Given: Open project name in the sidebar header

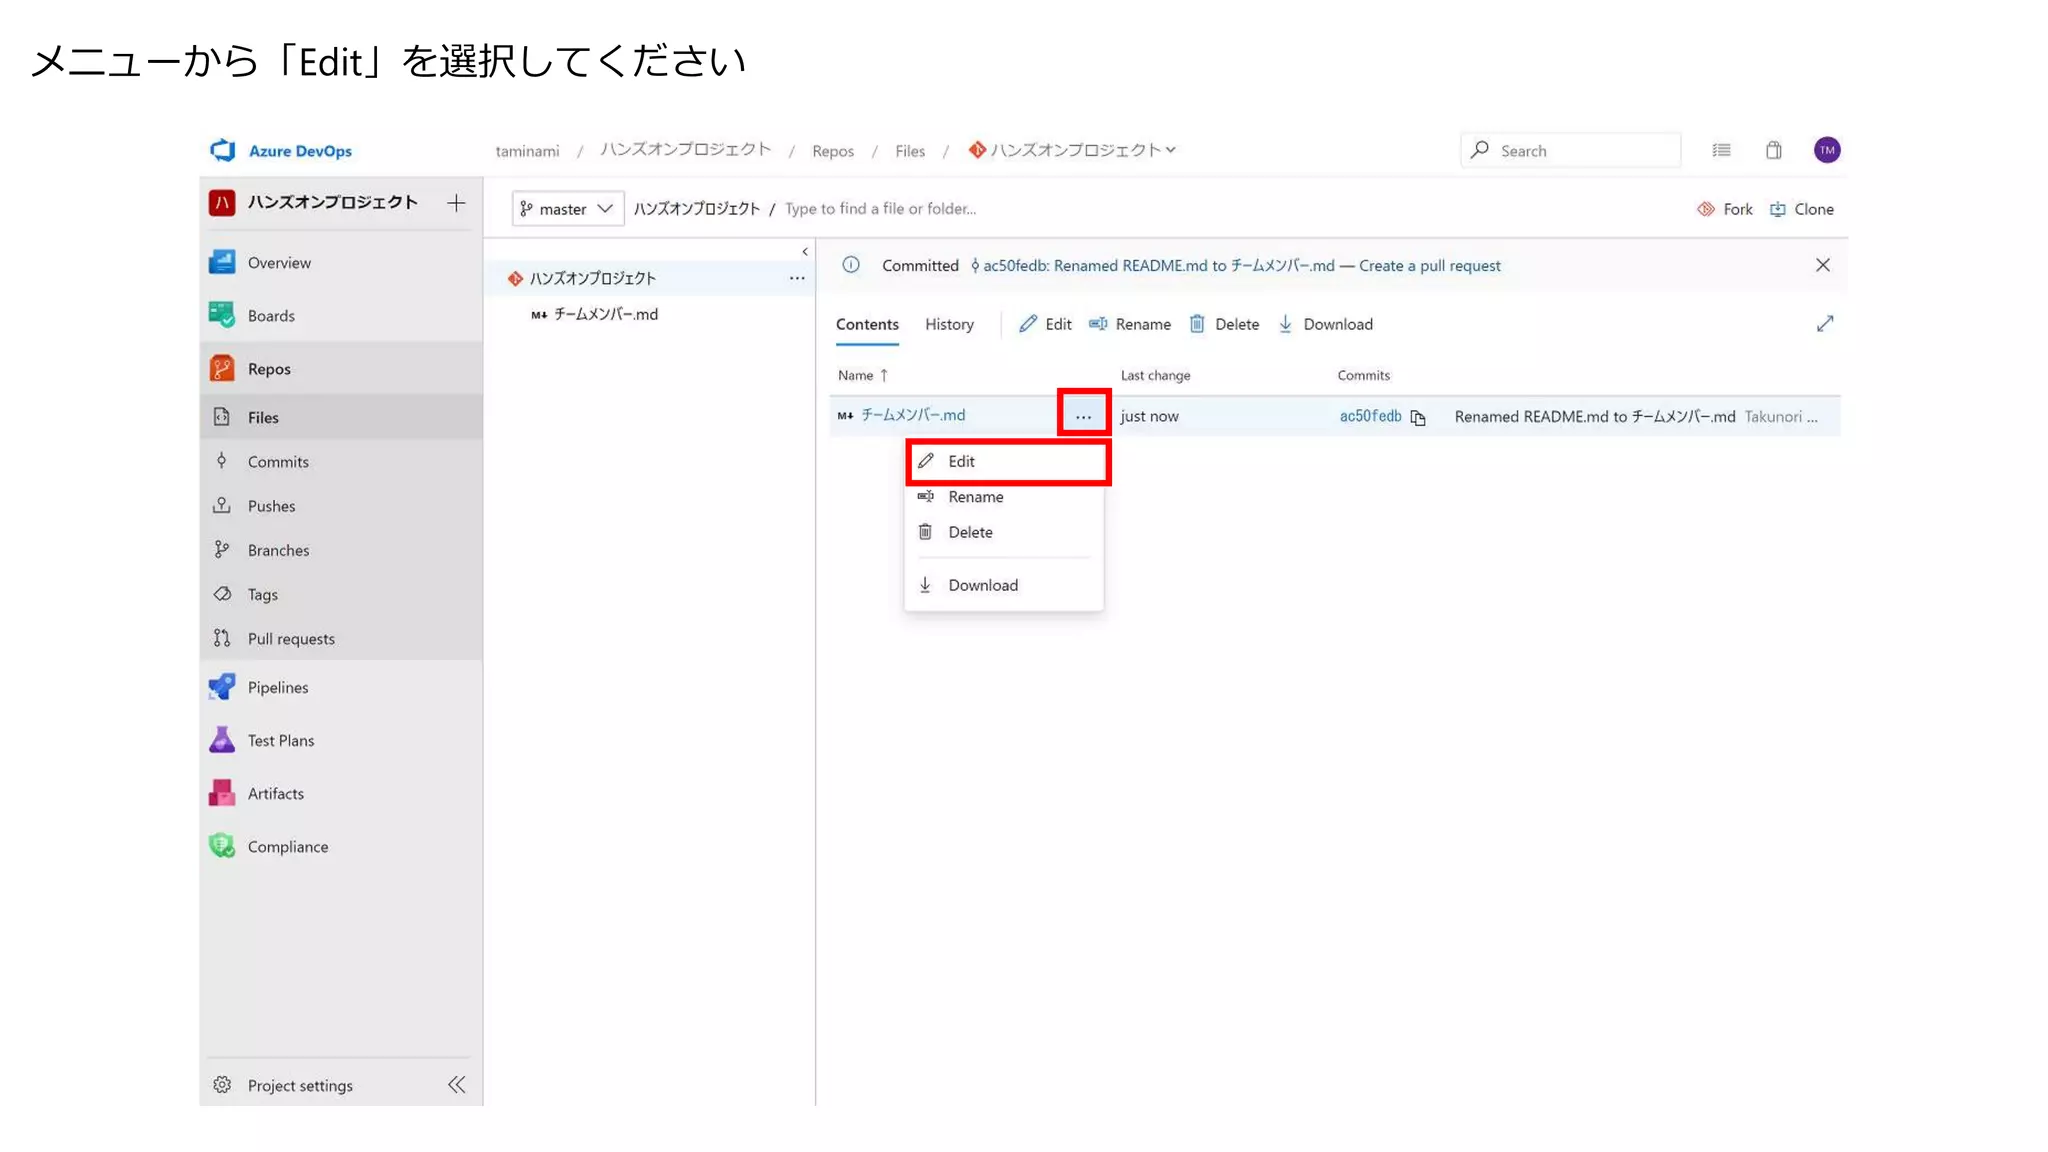Looking at the screenshot, I should [x=333, y=202].
